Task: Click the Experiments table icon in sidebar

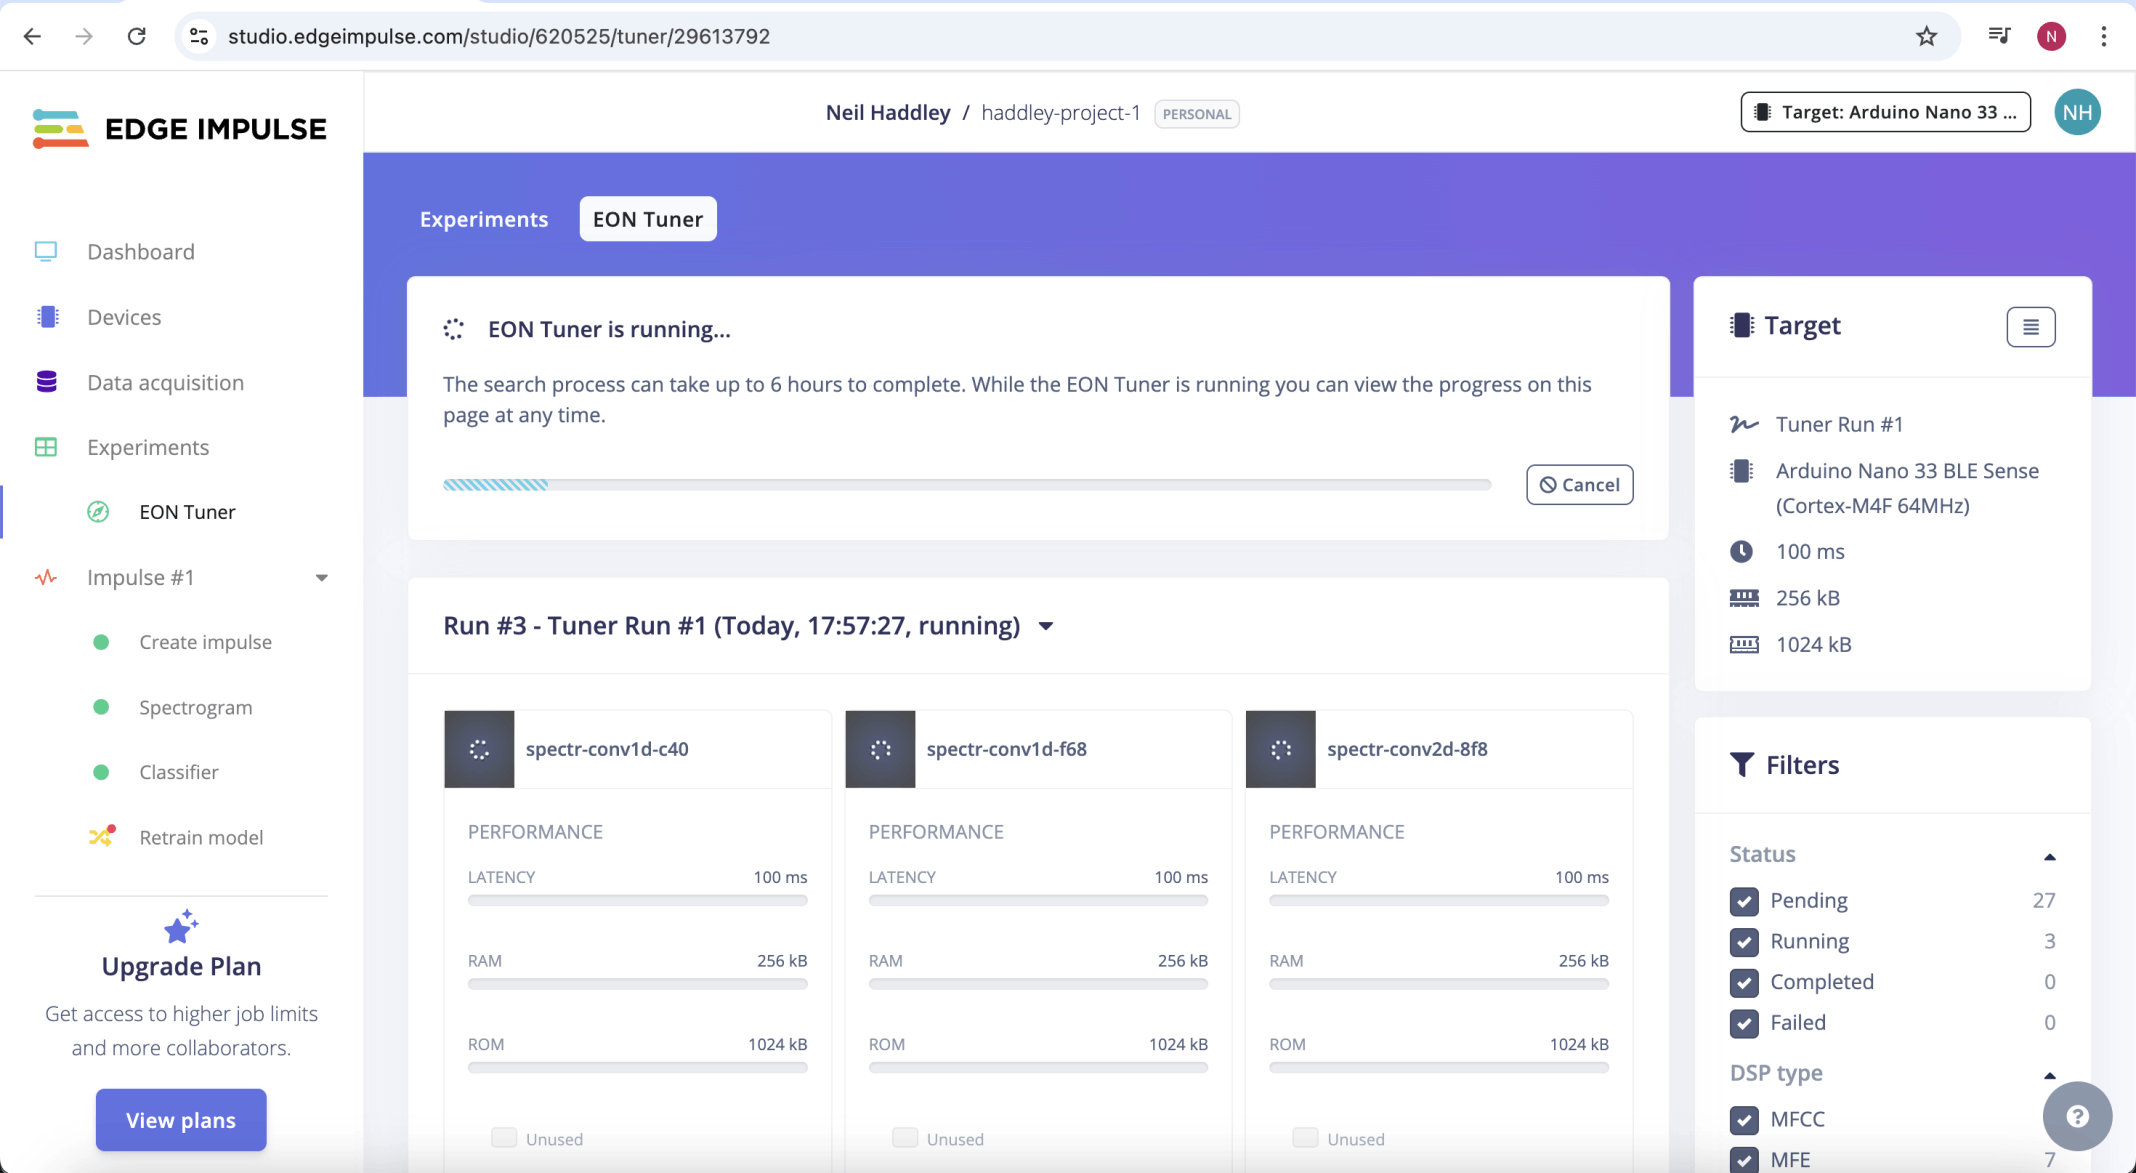Action: click(46, 447)
